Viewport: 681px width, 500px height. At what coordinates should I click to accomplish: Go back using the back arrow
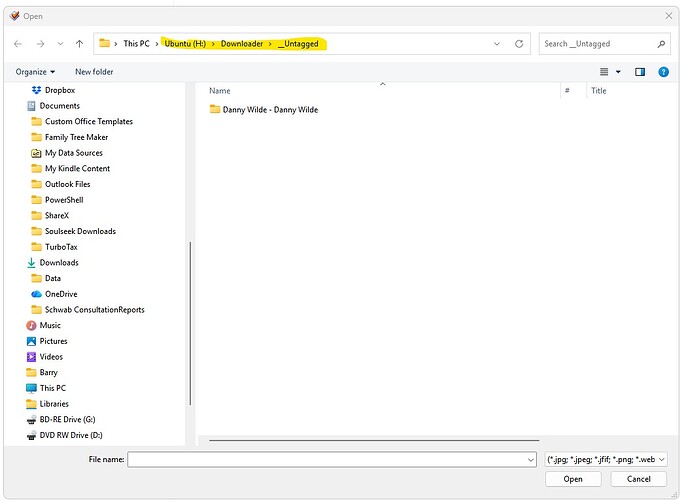tap(18, 44)
